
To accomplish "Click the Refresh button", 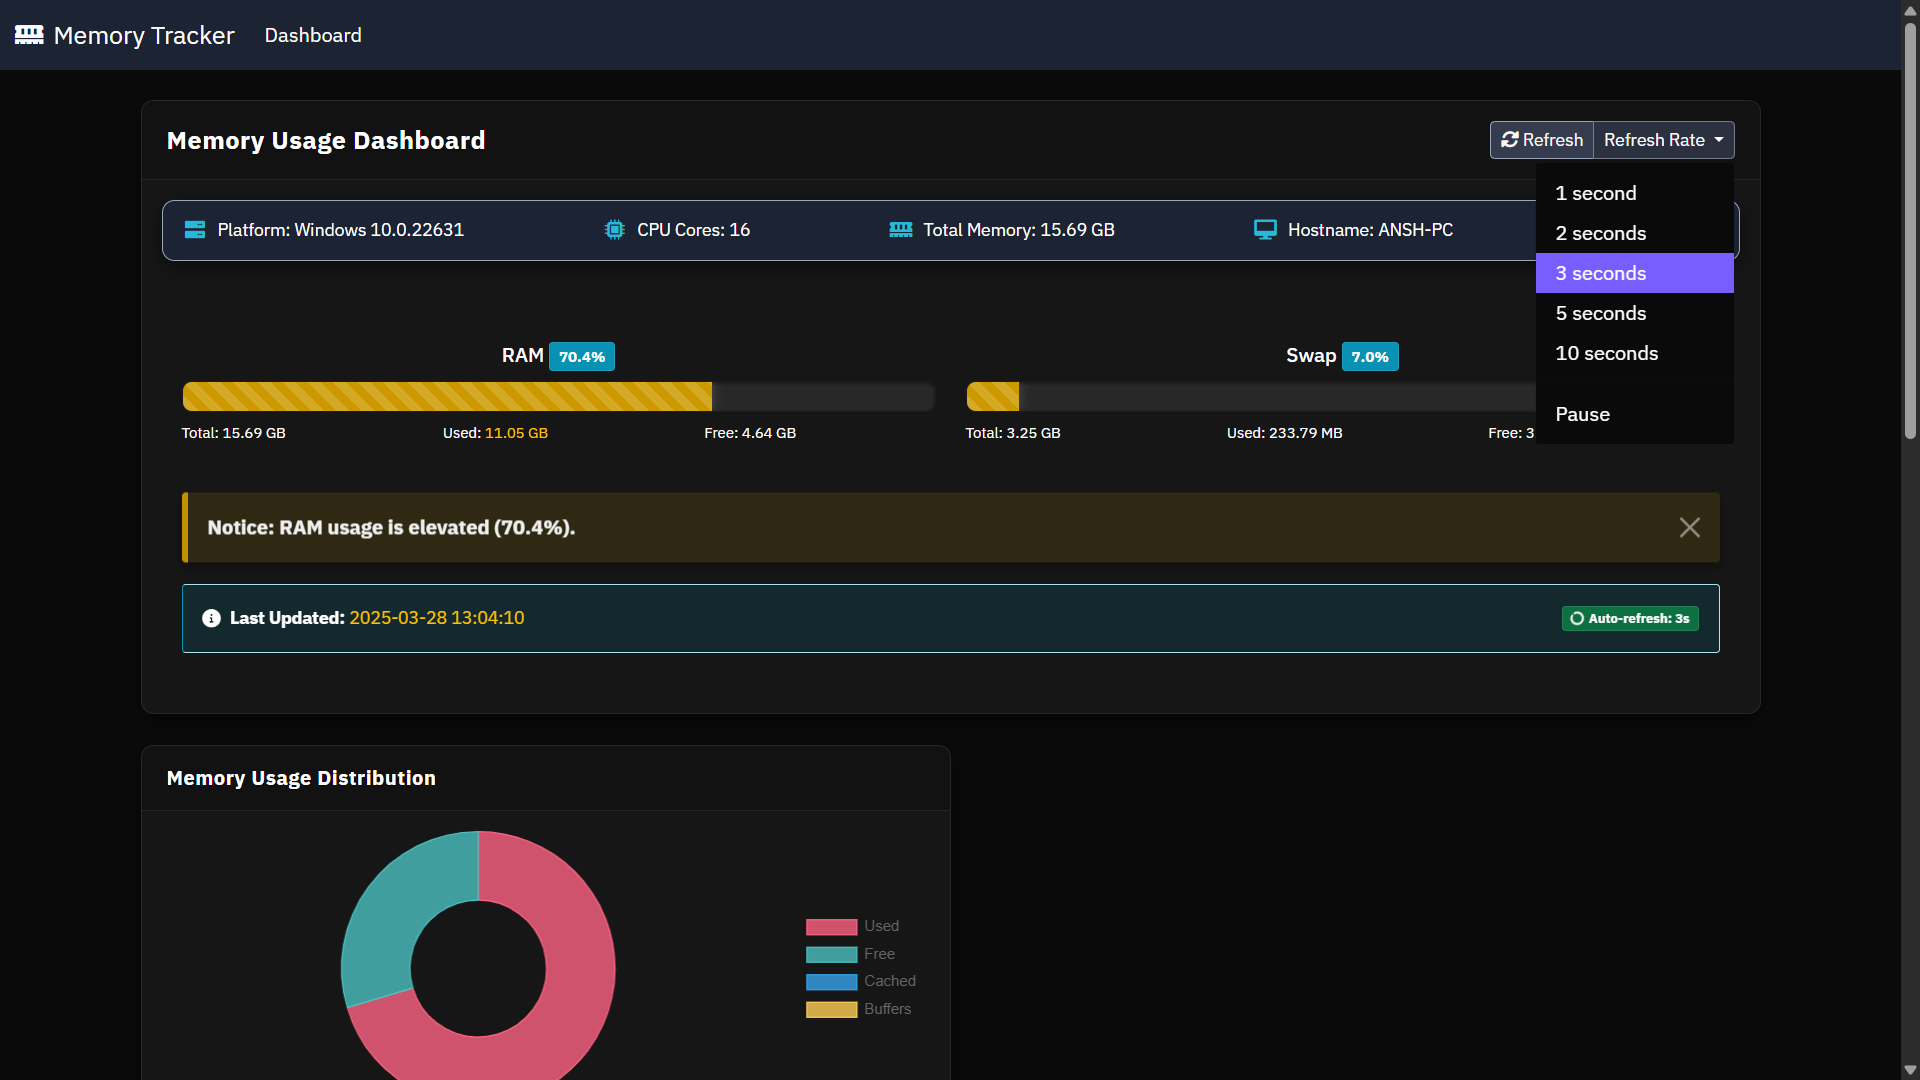I will (x=1541, y=140).
